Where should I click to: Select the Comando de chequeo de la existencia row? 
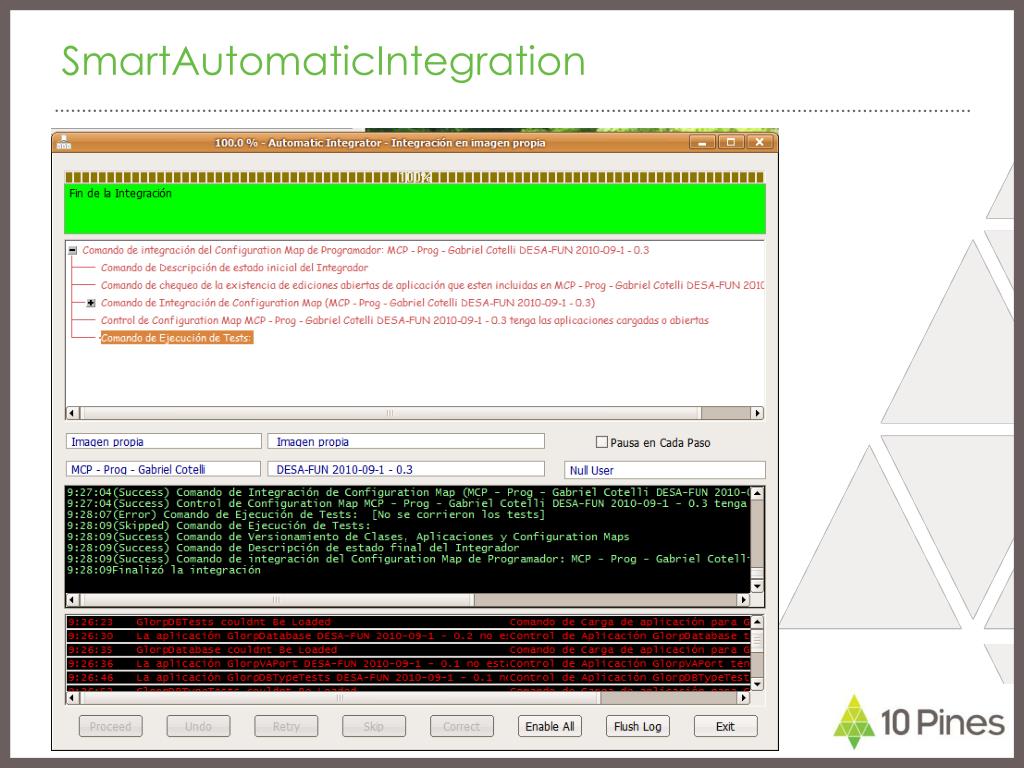[432, 285]
